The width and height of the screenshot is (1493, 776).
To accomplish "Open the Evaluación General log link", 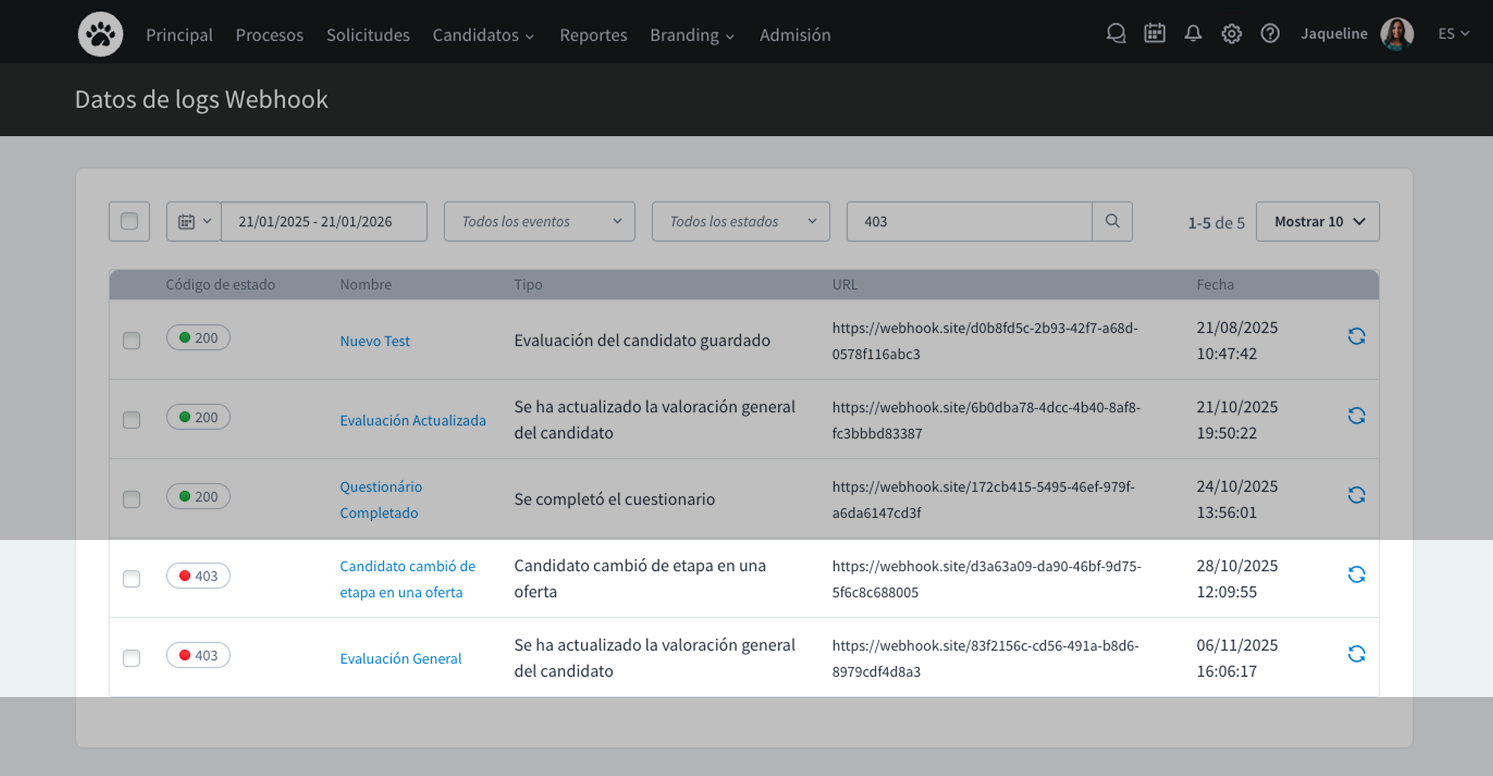I will pos(400,659).
